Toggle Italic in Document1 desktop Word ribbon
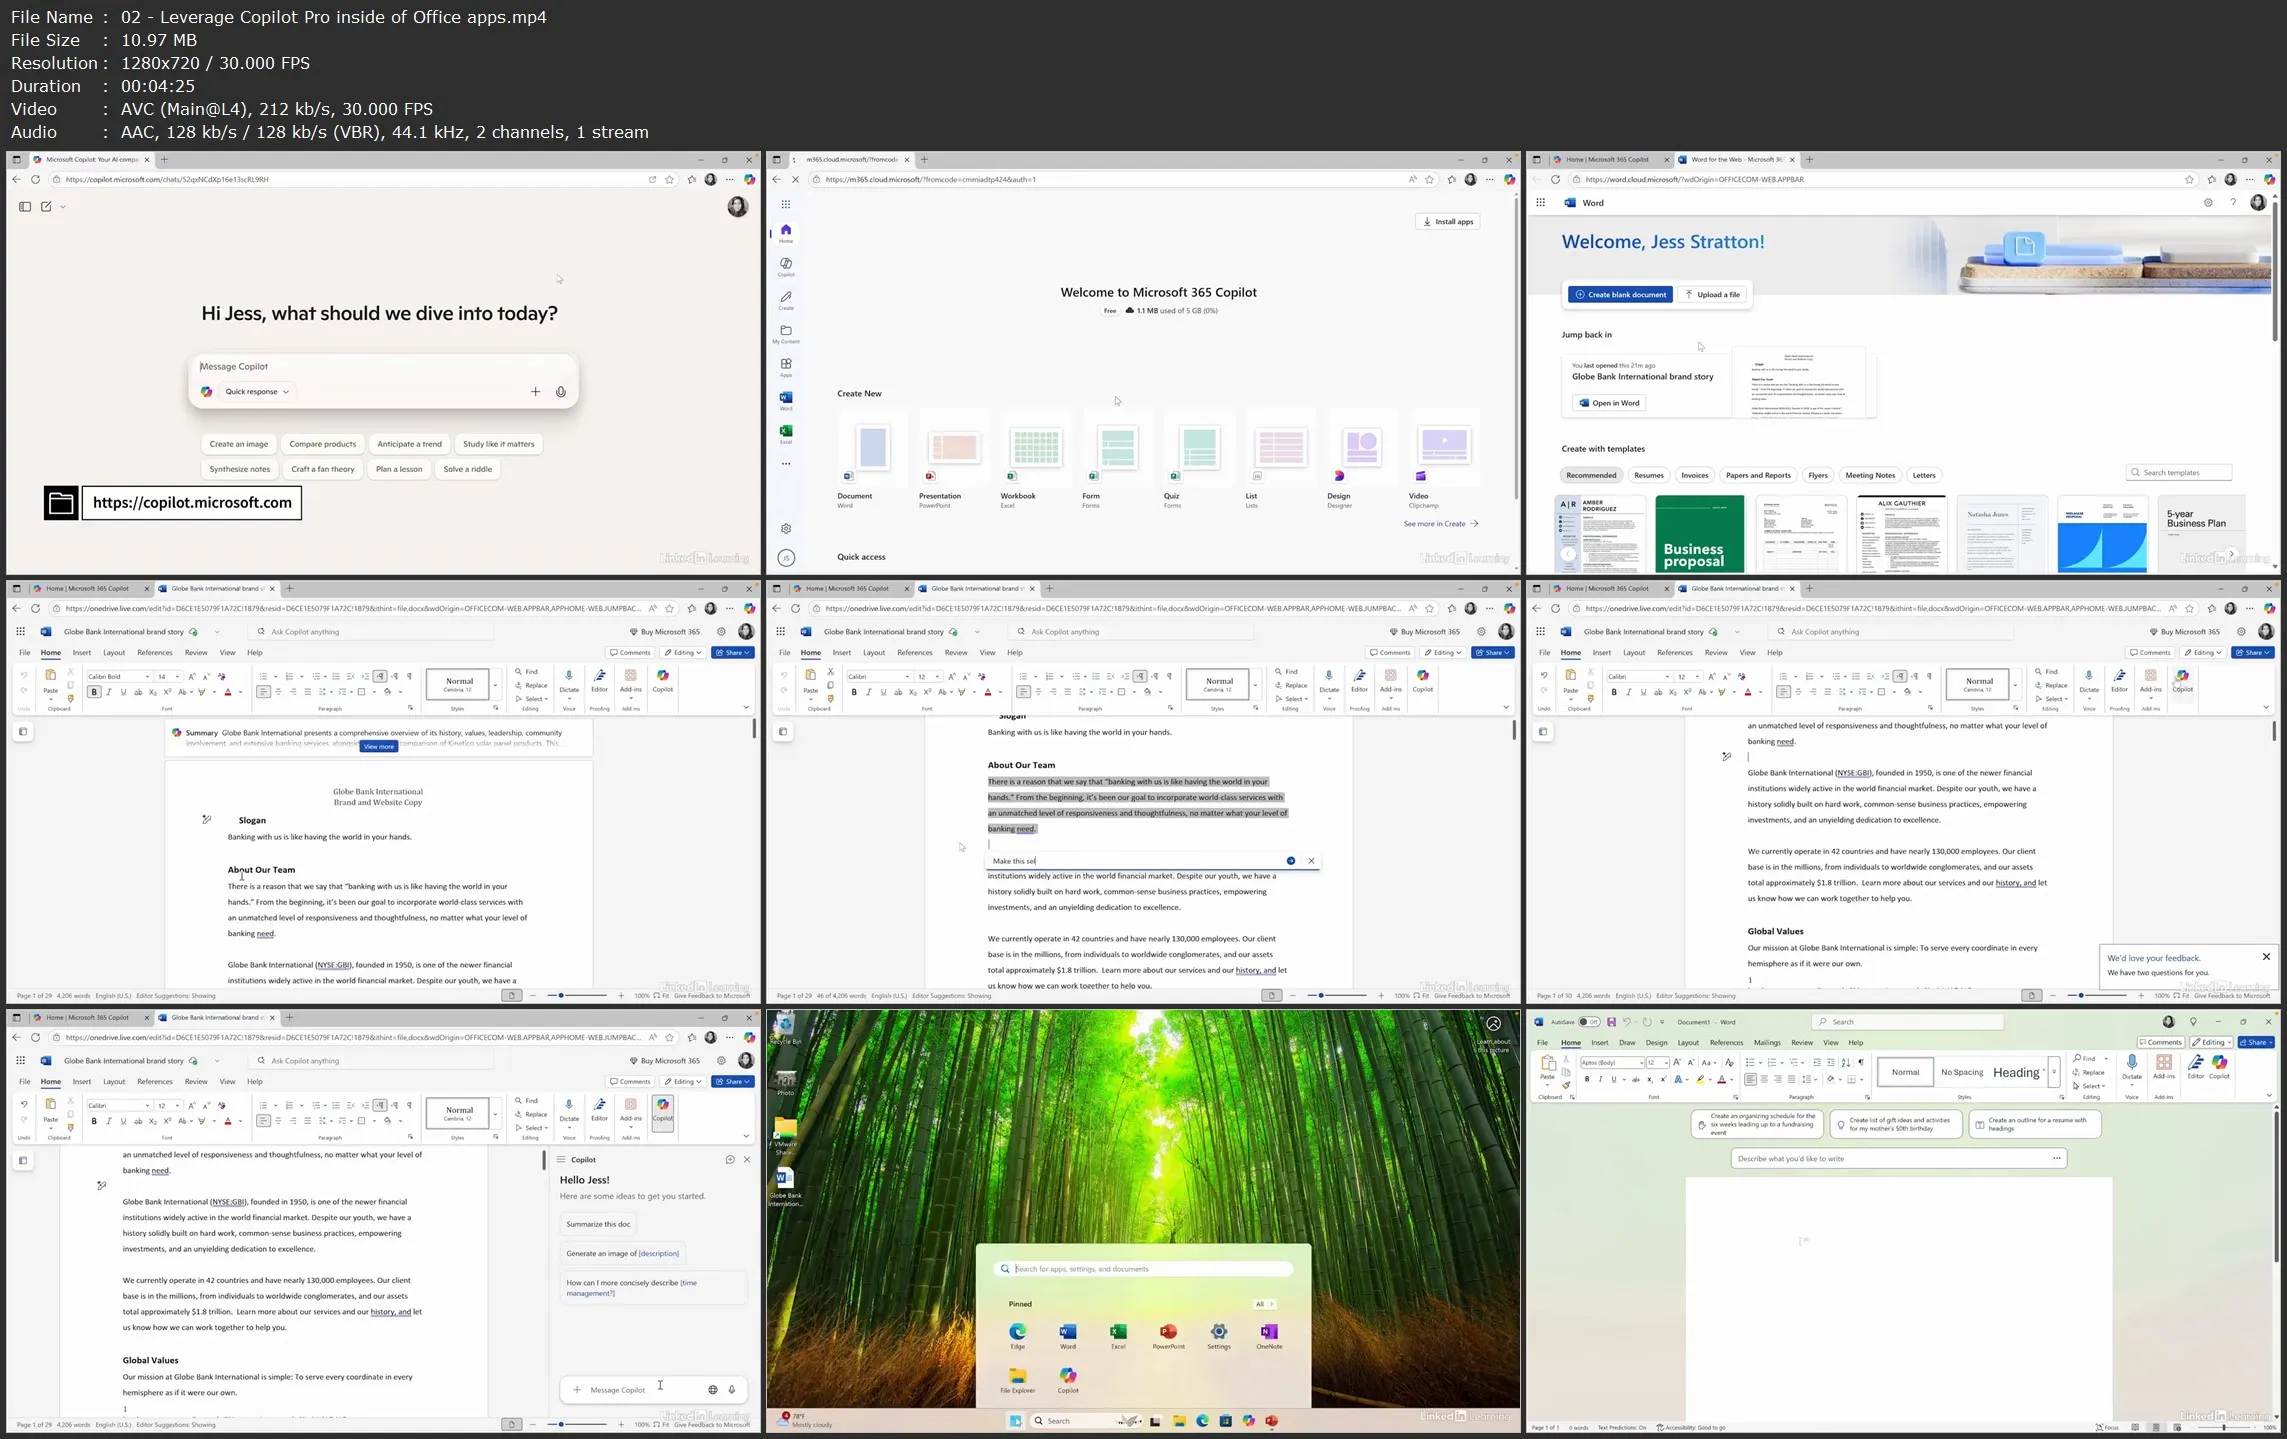The height and width of the screenshot is (1439, 2287). [x=1600, y=1080]
